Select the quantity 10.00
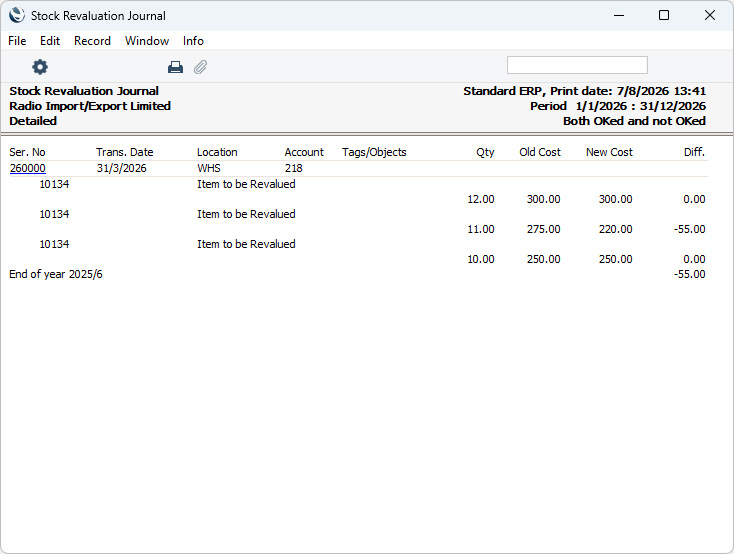The width and height of the screenshot is (734, 554). 481,259
